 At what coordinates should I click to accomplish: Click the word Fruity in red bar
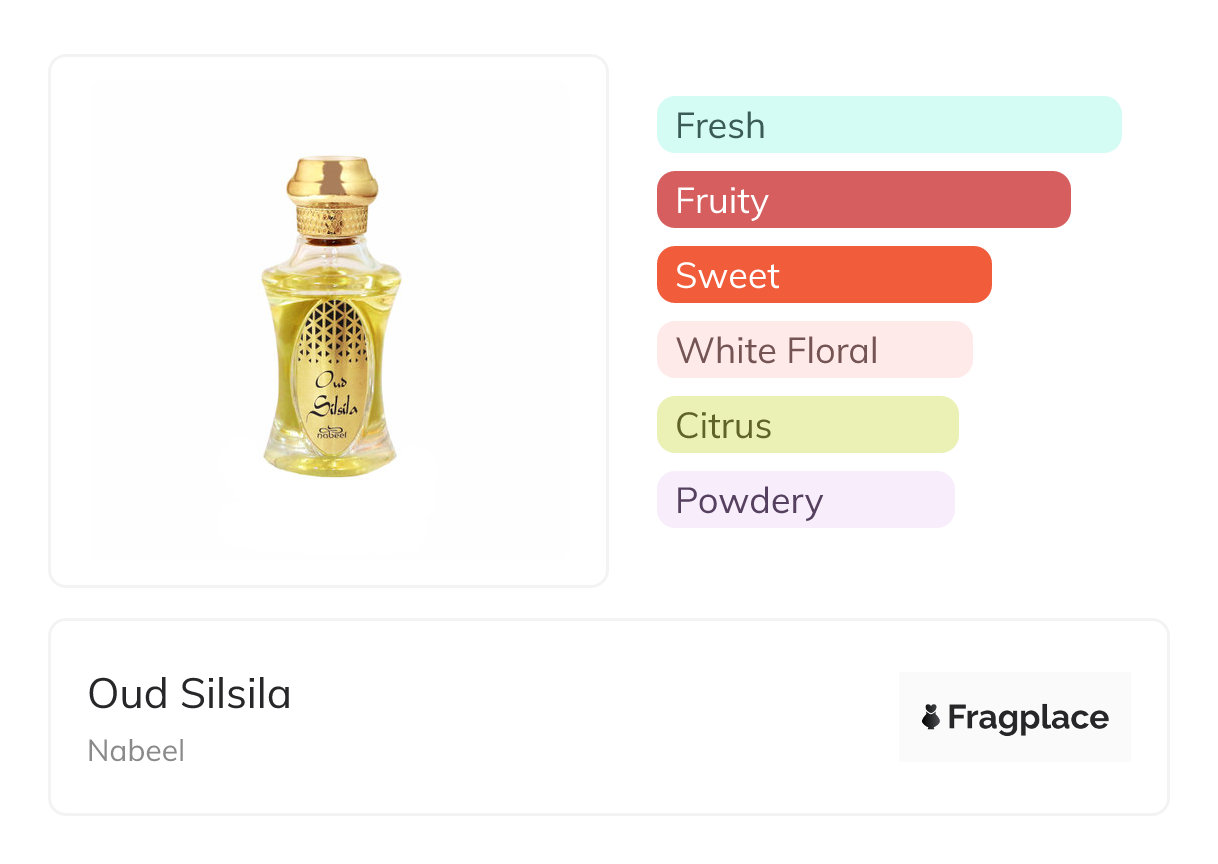pyautogui.click(x=722, y=200)
